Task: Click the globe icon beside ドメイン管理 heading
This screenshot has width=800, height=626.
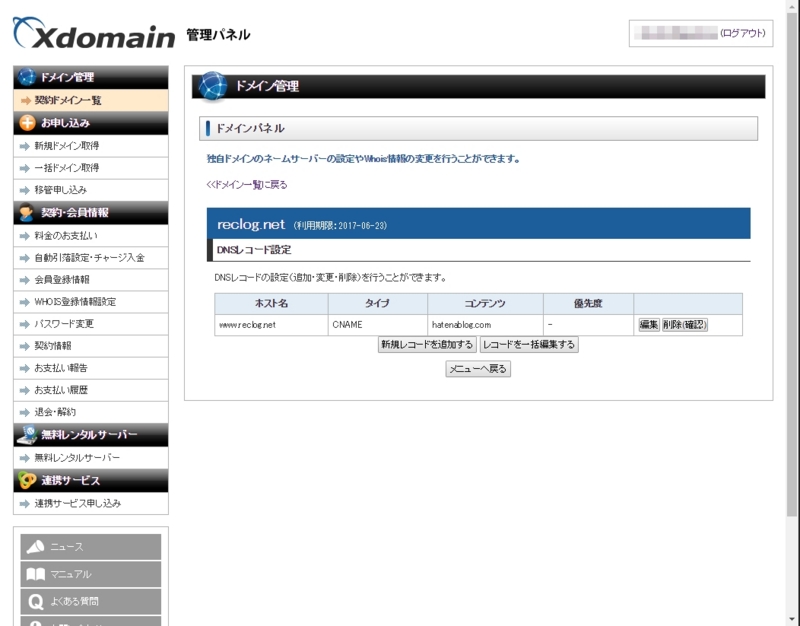Action: click(x=210, y=87)
